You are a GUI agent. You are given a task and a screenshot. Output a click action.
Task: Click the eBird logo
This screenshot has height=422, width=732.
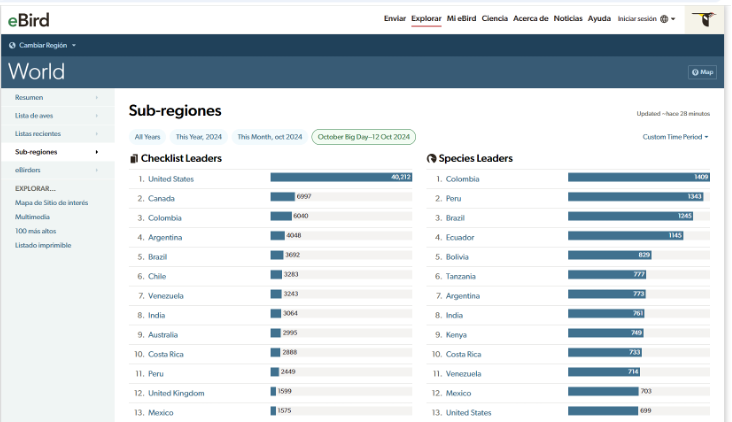pyautogui.click(x=28, y=19)
